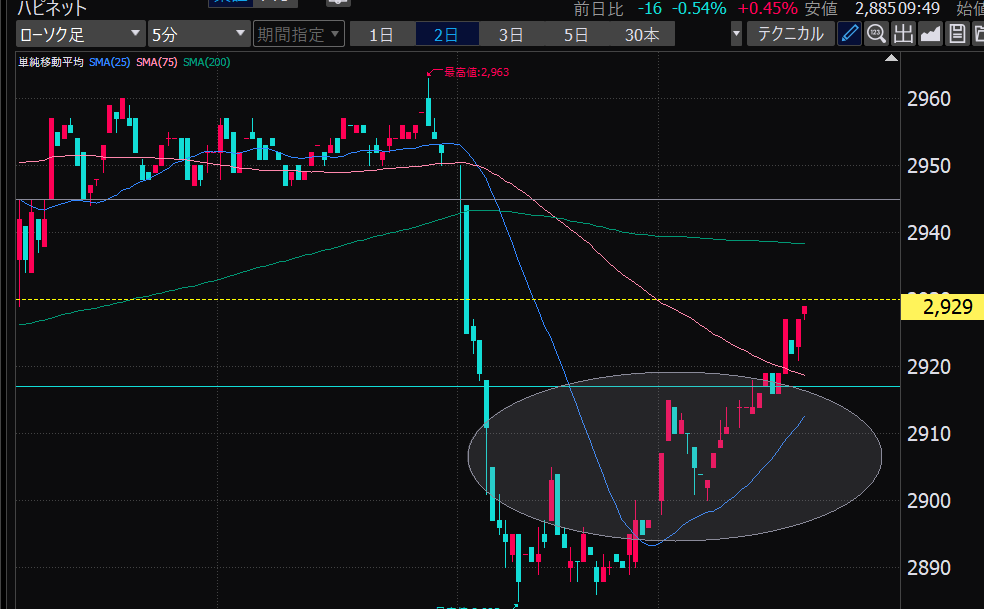The image size is (984, 609).
Task: Expand the 期間指定 period dropdown
Action: 299,34
